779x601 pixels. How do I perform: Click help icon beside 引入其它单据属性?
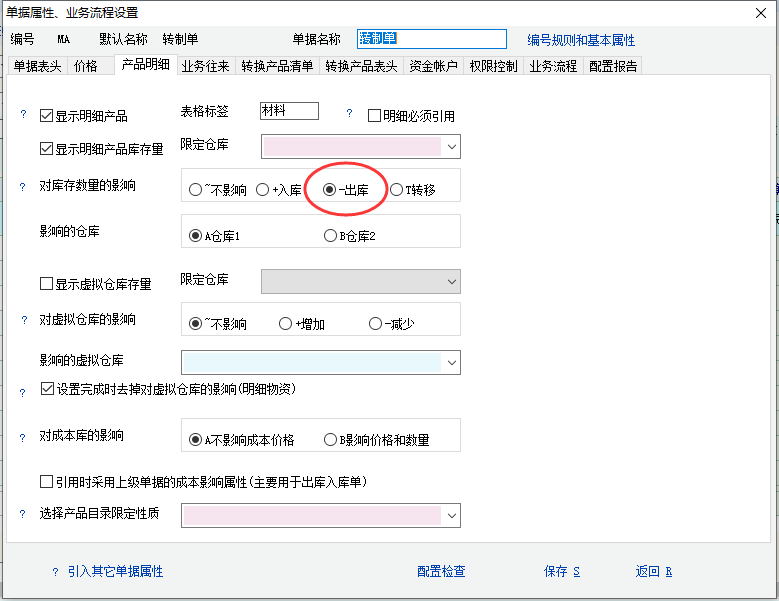[x=55, y=572]
